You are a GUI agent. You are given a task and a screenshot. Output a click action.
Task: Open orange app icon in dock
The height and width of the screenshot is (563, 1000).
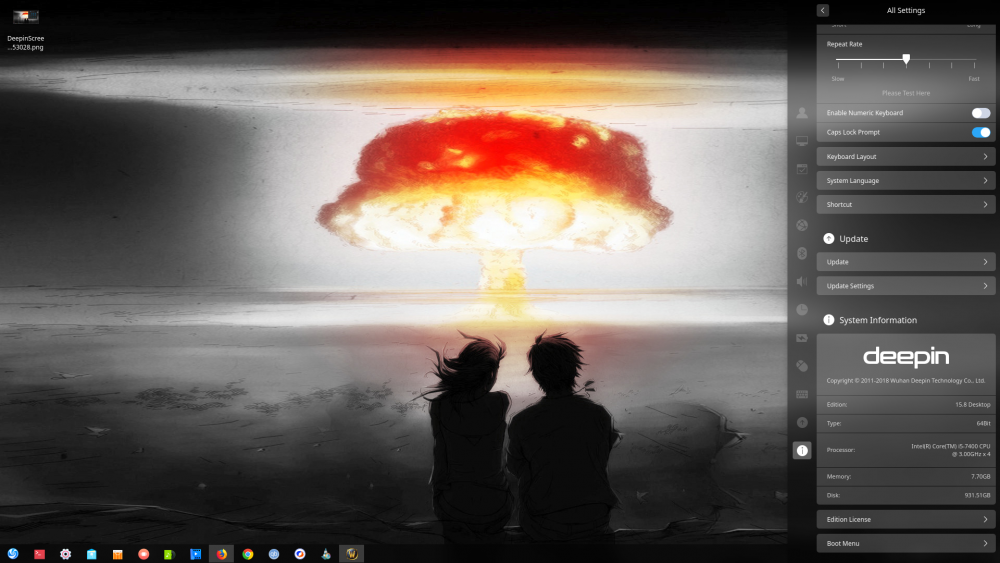[x=117, y=553]
